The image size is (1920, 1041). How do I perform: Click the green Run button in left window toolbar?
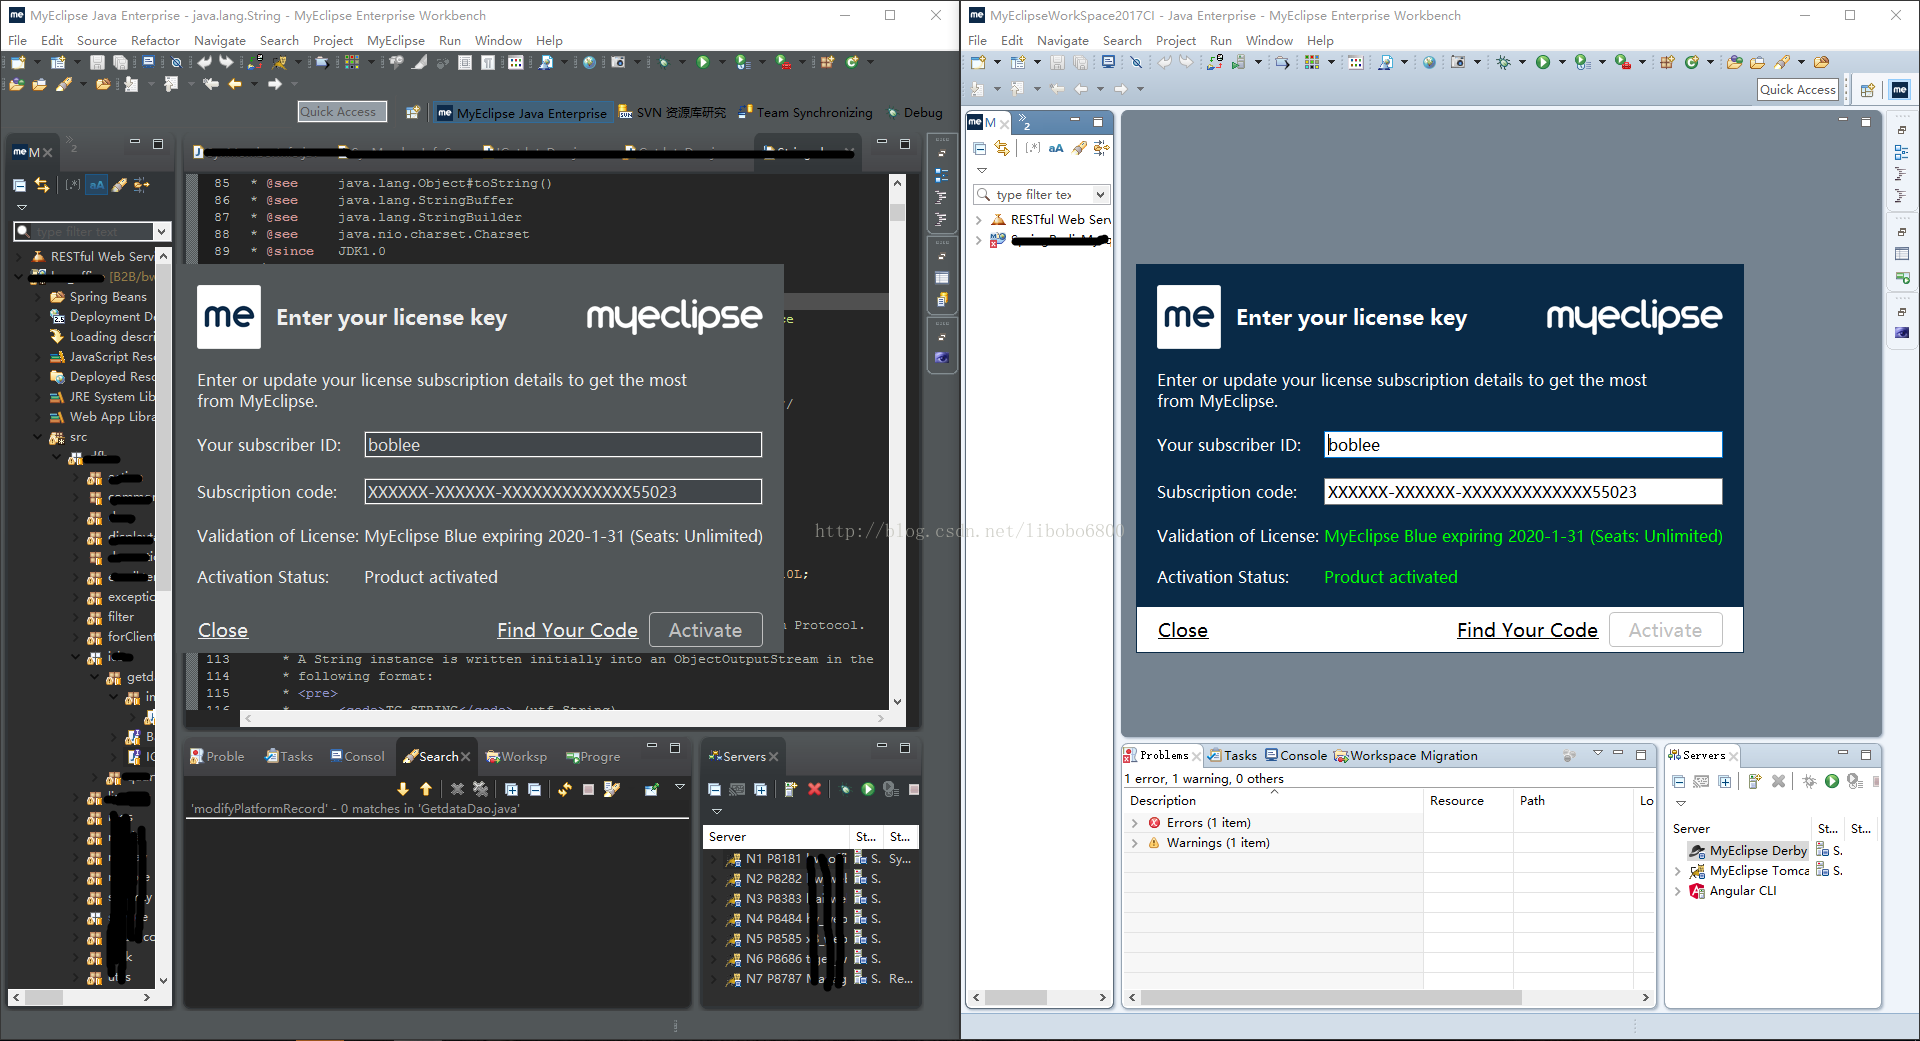pos(703,62)
